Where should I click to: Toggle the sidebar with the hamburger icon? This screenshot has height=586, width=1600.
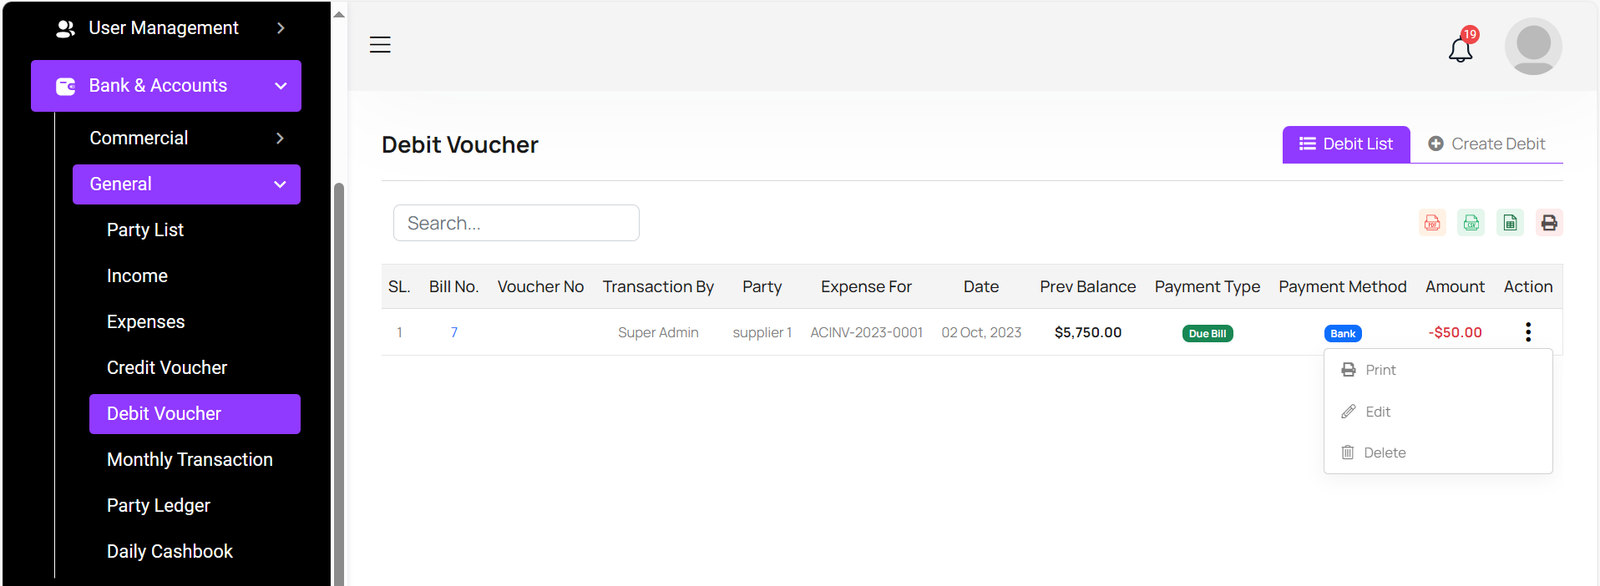[x=380, y=45]
